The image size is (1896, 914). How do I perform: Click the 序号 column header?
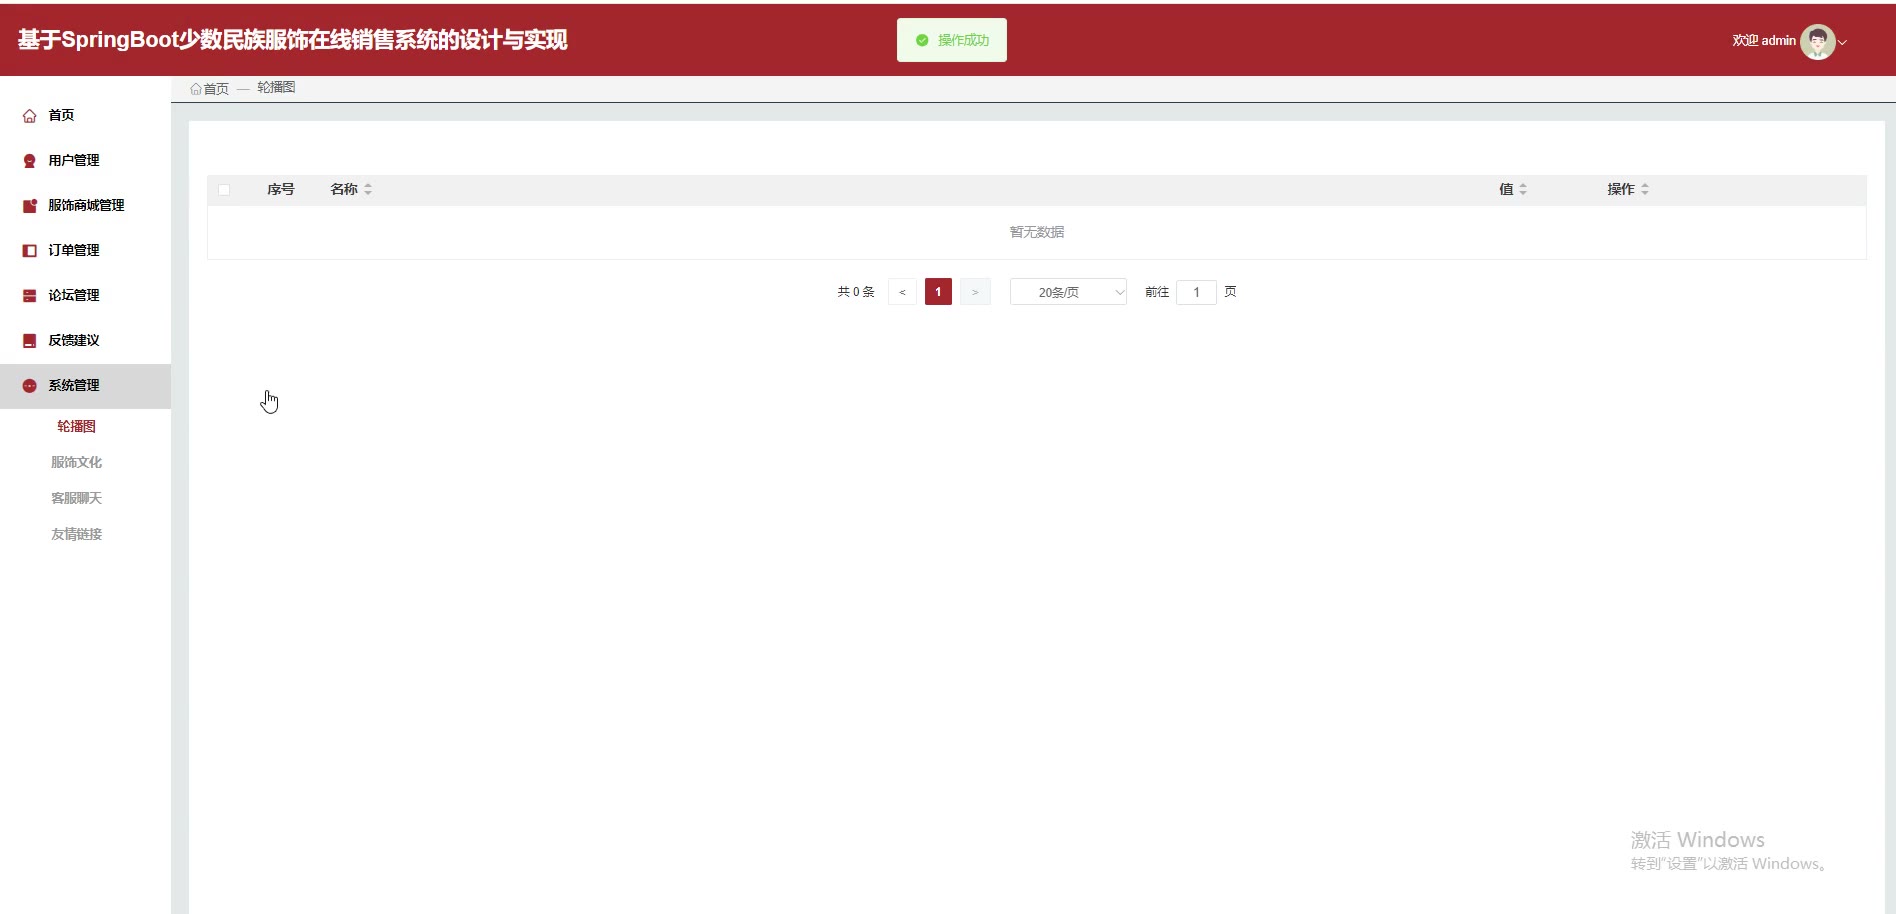point(281,189)
